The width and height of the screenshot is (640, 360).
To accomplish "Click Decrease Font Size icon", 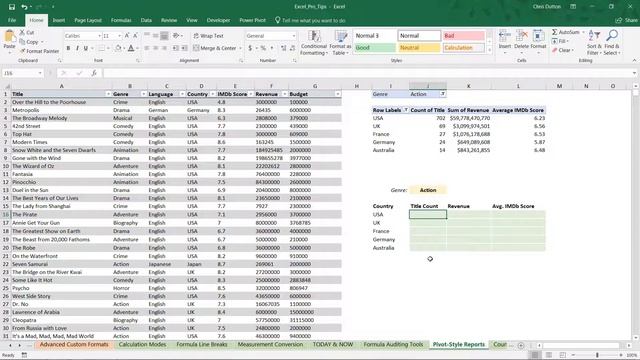I will pos(136,36).
